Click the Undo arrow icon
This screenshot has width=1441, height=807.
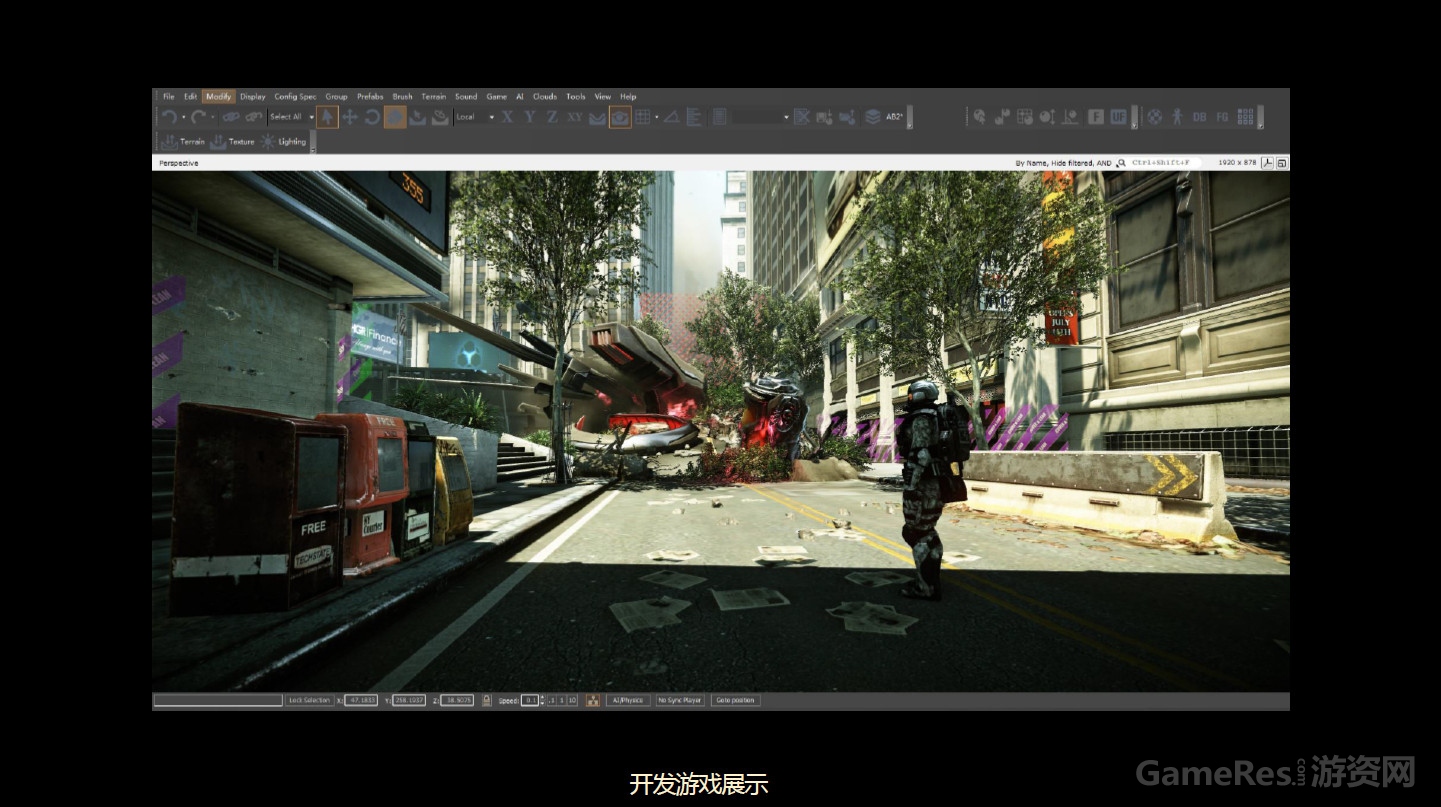point(169,117)
